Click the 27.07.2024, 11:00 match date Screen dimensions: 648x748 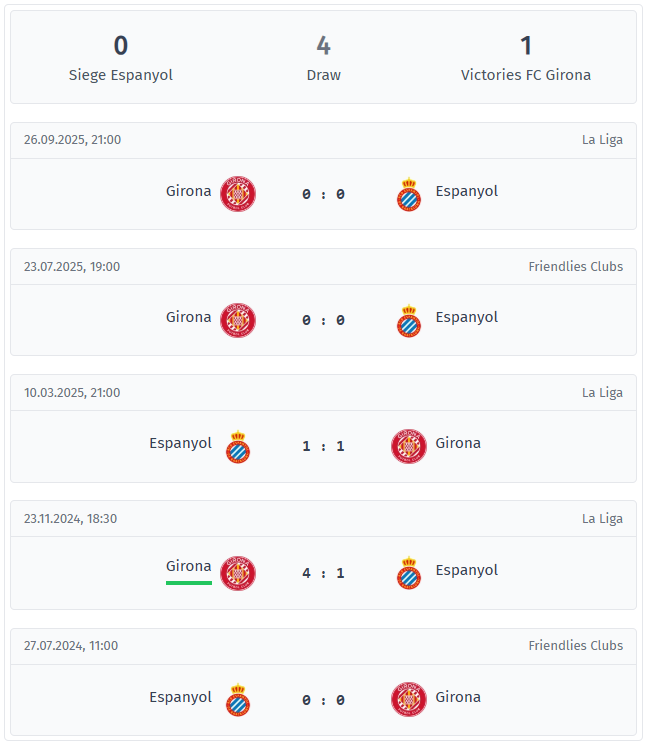coord(71,645)
